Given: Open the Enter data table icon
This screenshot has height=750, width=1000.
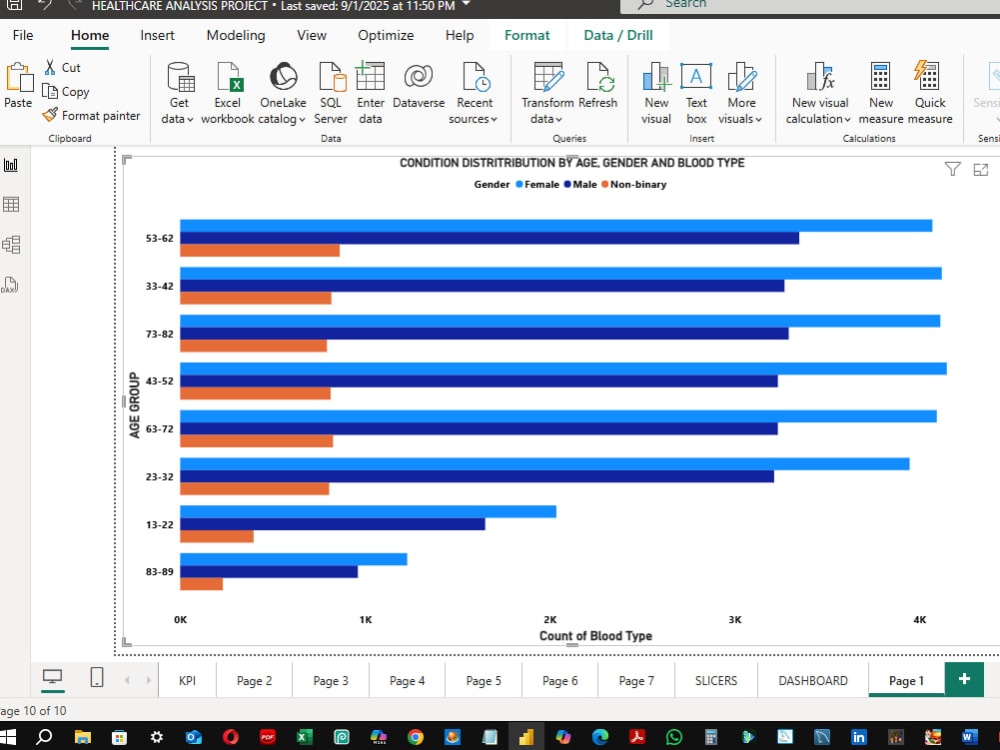Looking at the screenshot, I should pos(370,76).
